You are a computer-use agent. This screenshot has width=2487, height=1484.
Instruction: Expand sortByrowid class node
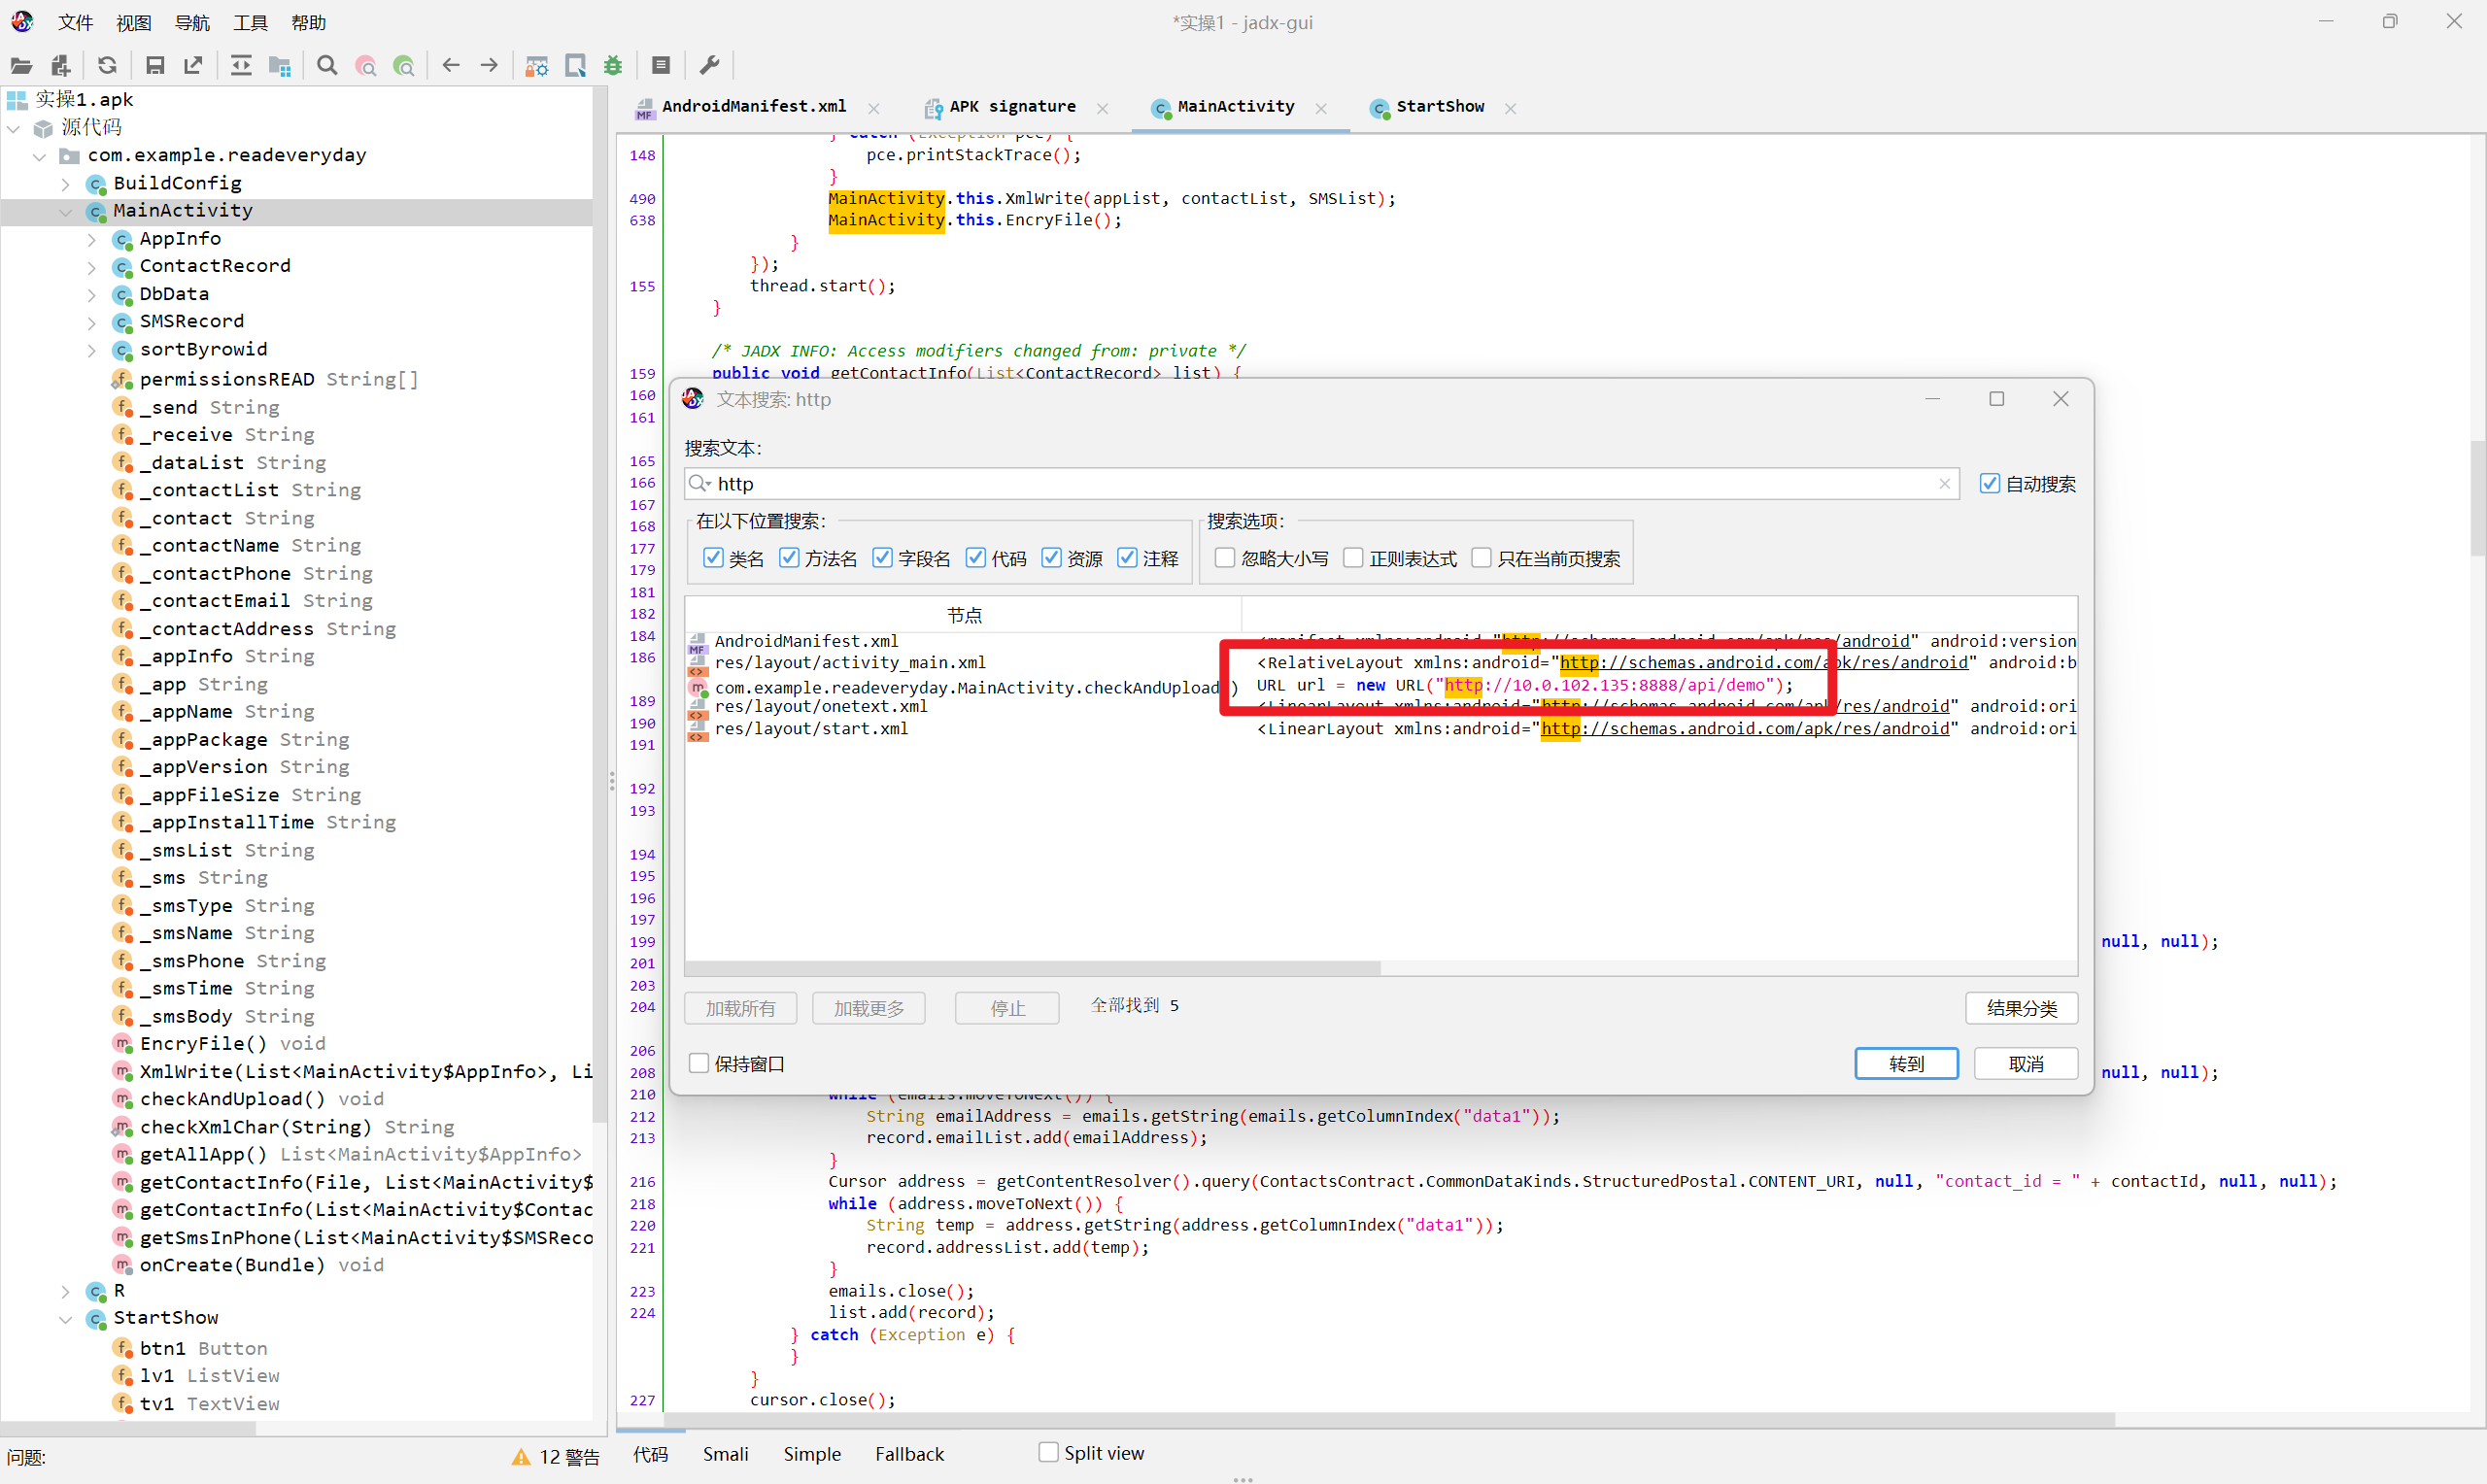92,350
